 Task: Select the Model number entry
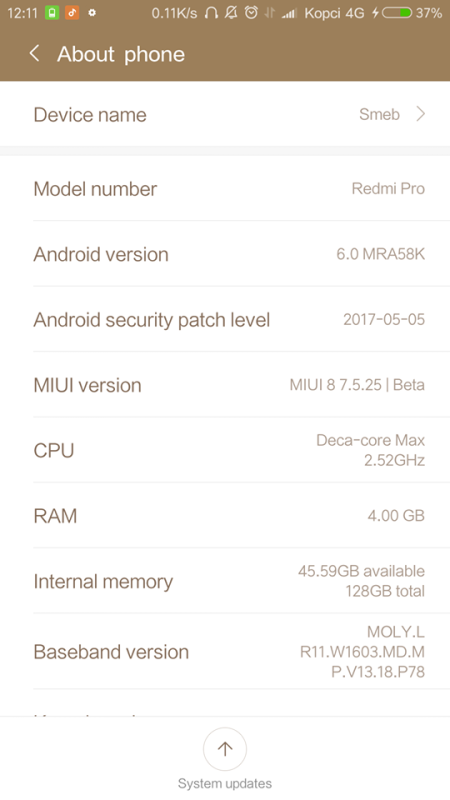[x=225, y=189]
